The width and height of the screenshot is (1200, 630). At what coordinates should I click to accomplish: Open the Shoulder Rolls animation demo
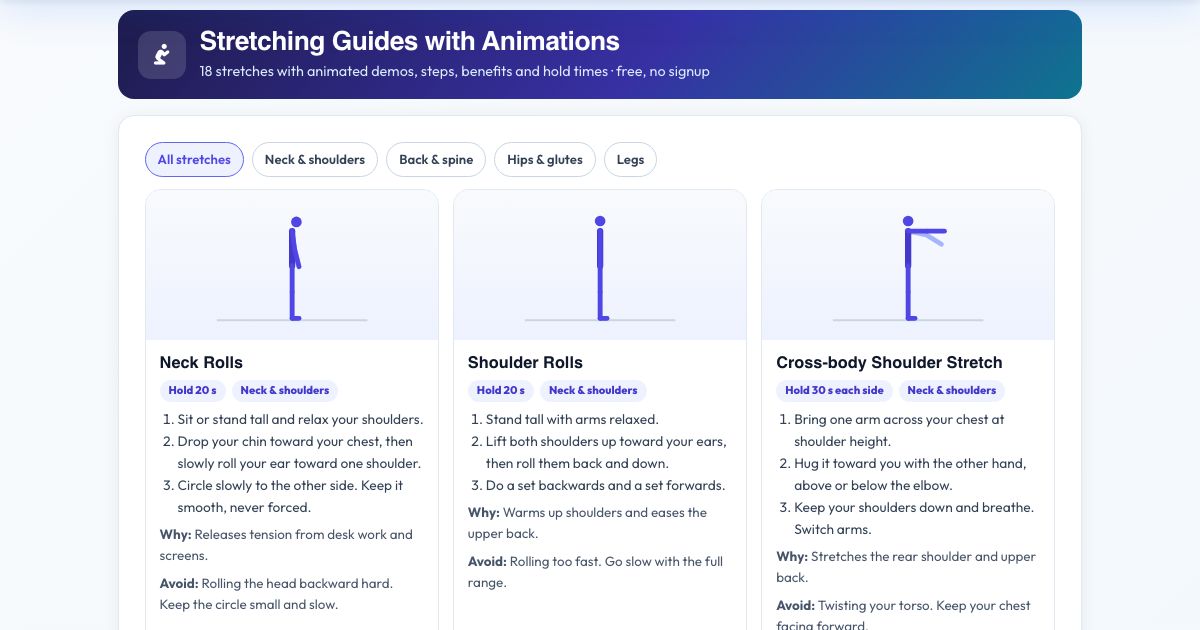600,265
